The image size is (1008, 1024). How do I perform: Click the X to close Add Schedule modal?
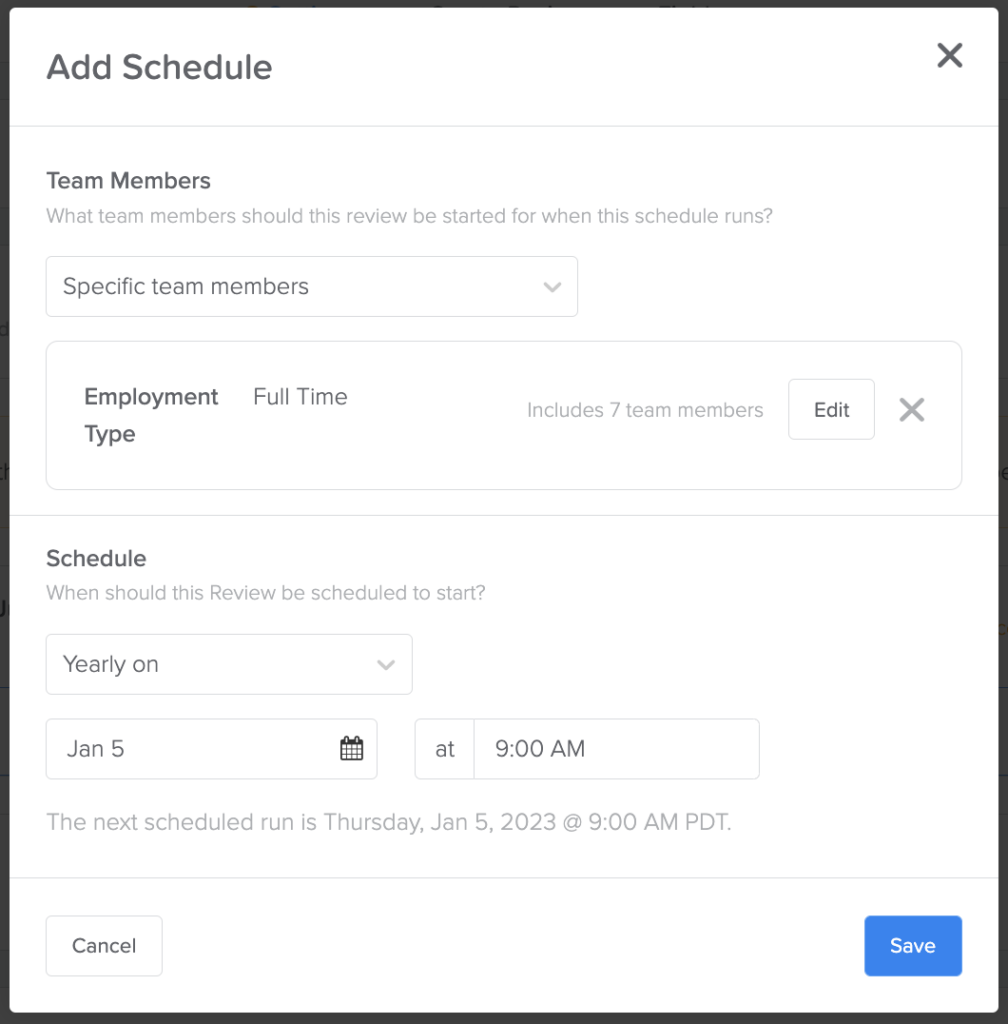click(x=949, y=56)
